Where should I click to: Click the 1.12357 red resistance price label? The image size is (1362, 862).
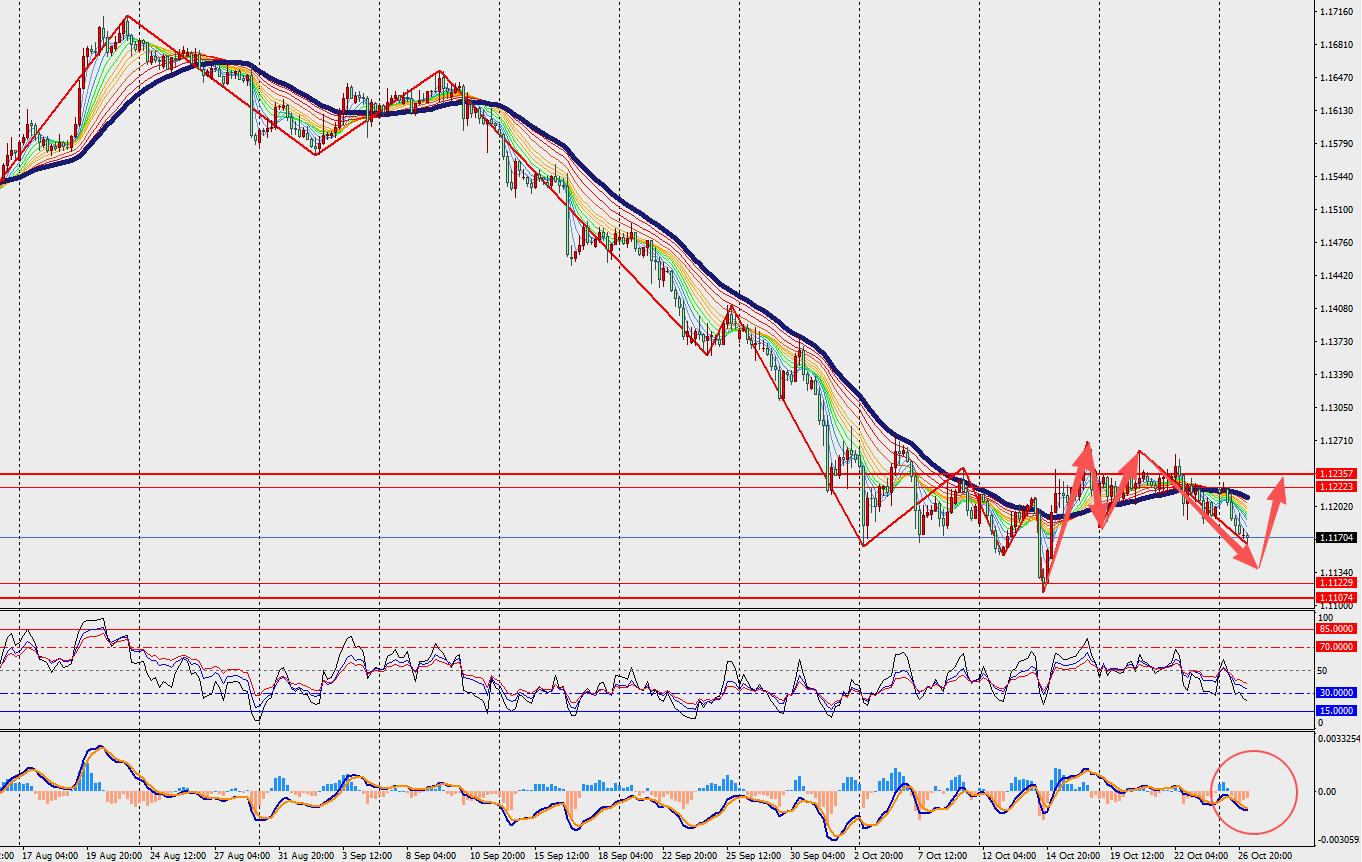tap(1337, 474)
